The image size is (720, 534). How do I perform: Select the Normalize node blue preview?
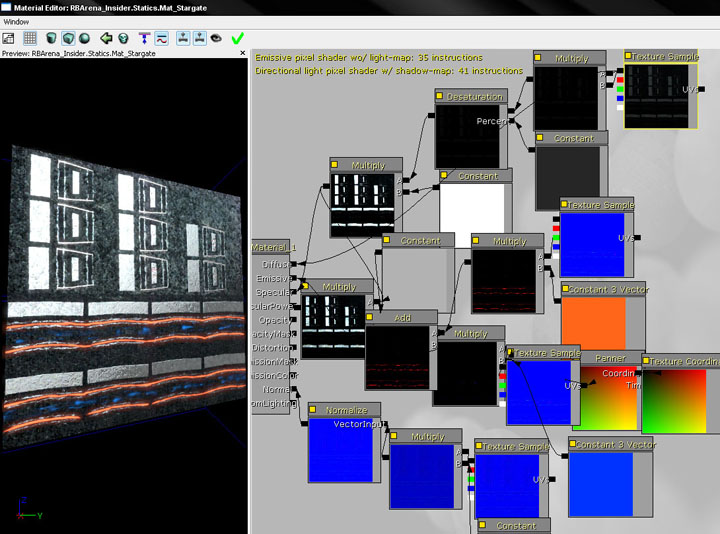tap(341, 450)
